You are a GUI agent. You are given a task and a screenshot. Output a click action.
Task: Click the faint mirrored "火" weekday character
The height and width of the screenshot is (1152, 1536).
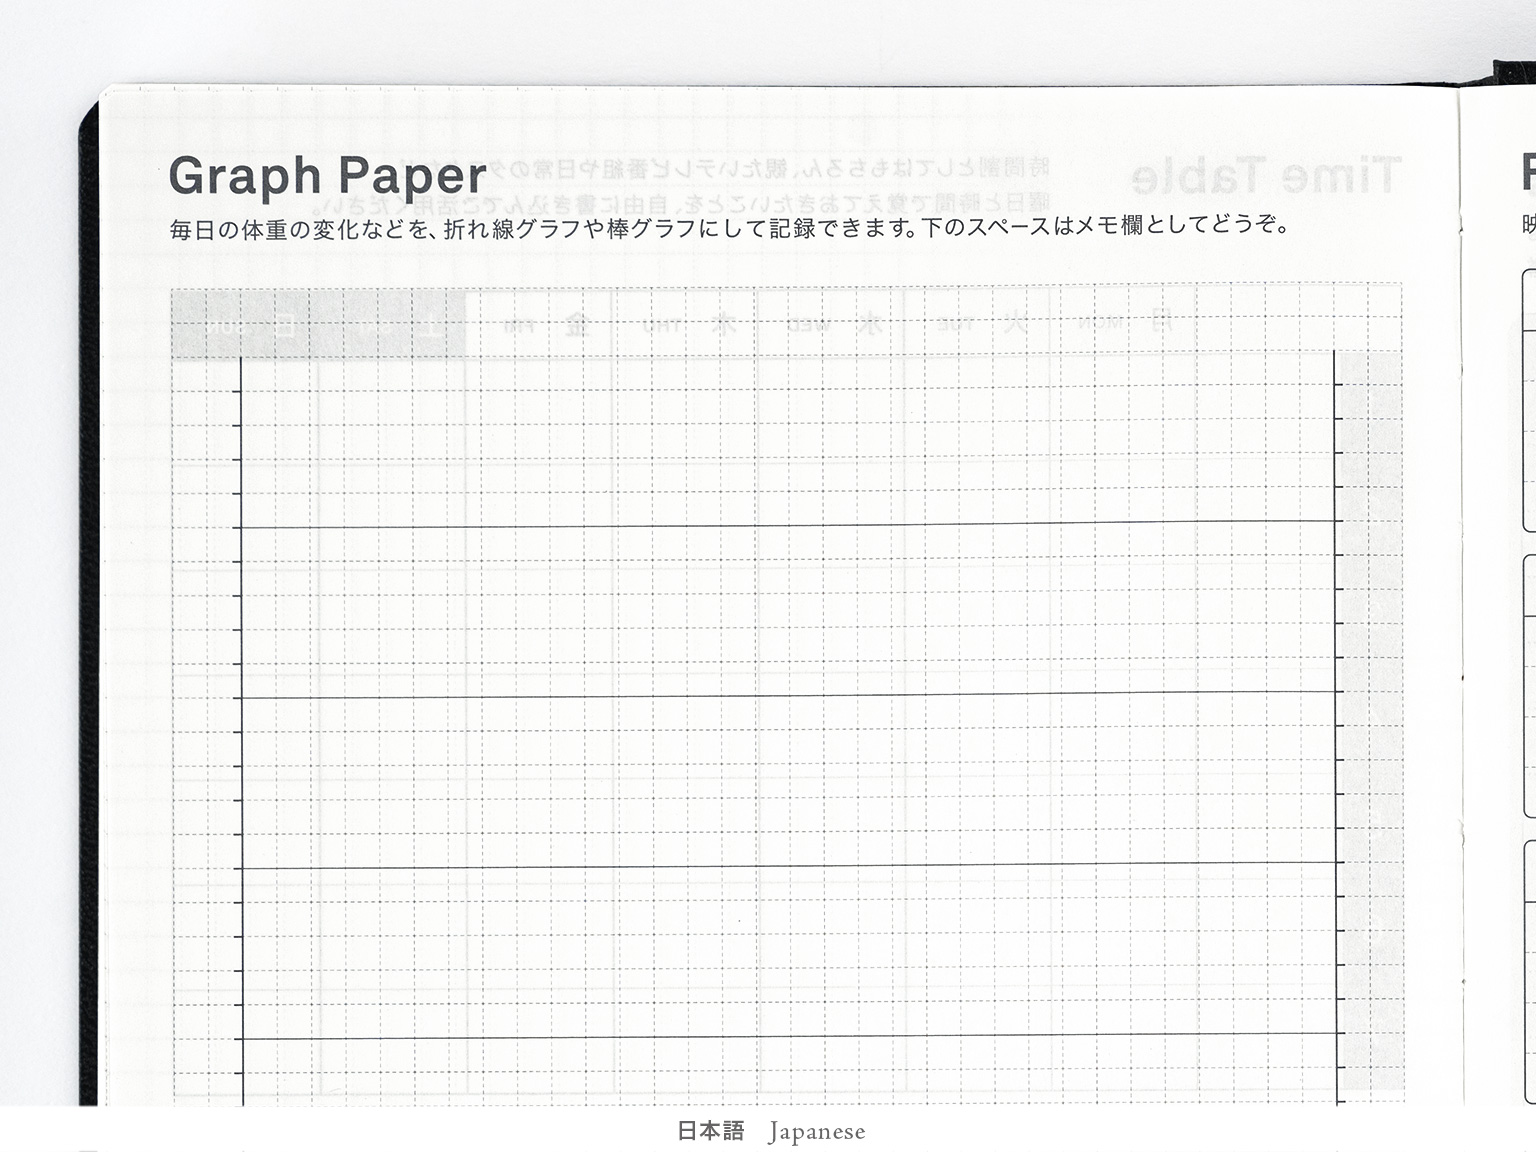(1014, 324)
